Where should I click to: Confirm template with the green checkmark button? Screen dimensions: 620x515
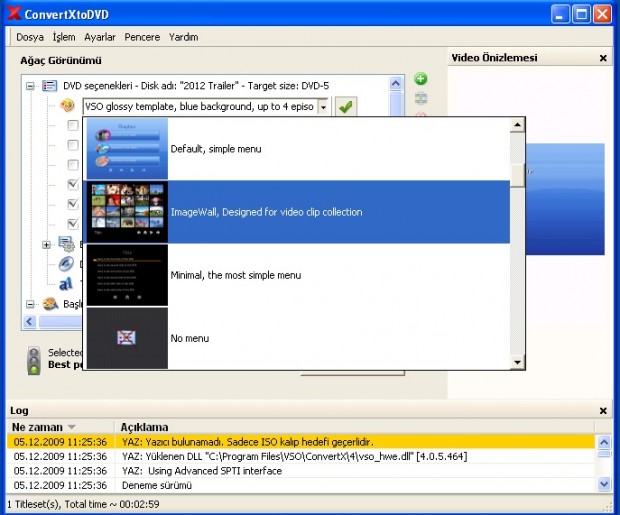[x=345, y=106]
